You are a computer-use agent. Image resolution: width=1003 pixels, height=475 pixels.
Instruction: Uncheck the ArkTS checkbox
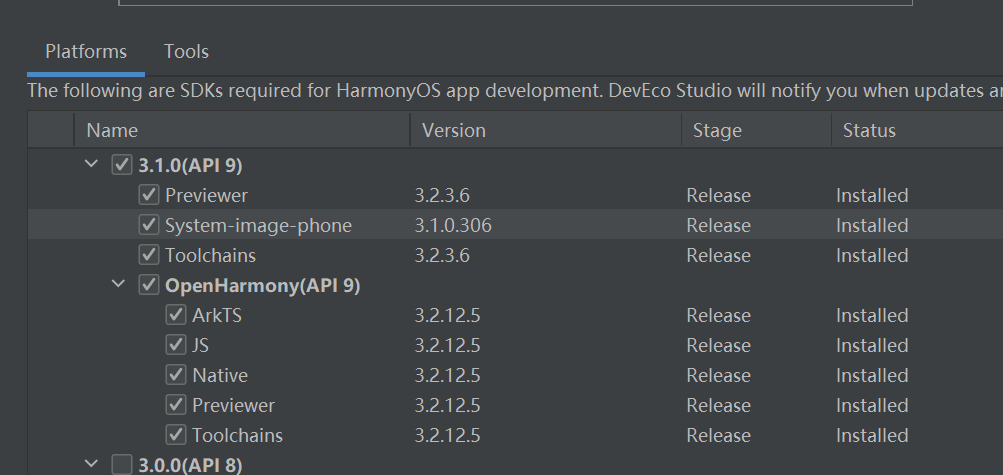tap(175, 315)
